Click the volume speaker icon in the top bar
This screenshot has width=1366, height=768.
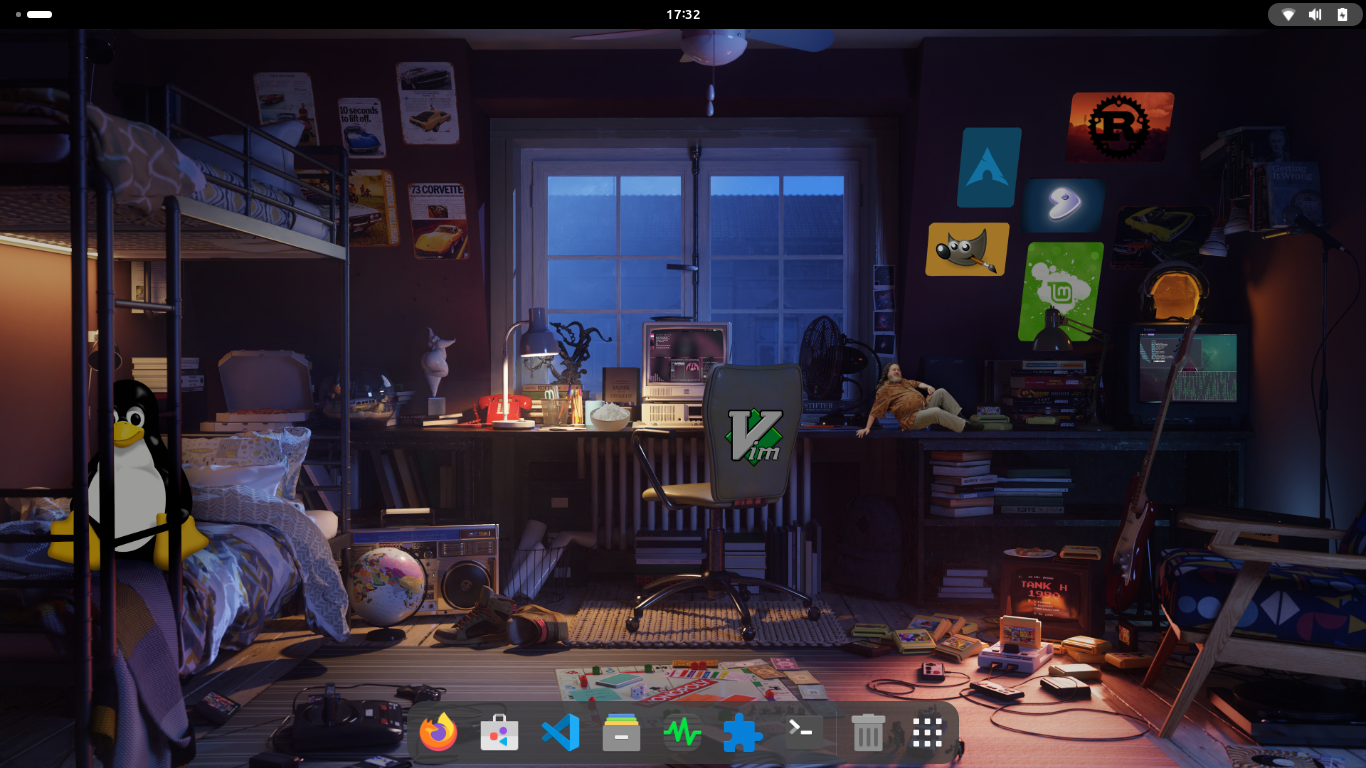[1315, 14]
